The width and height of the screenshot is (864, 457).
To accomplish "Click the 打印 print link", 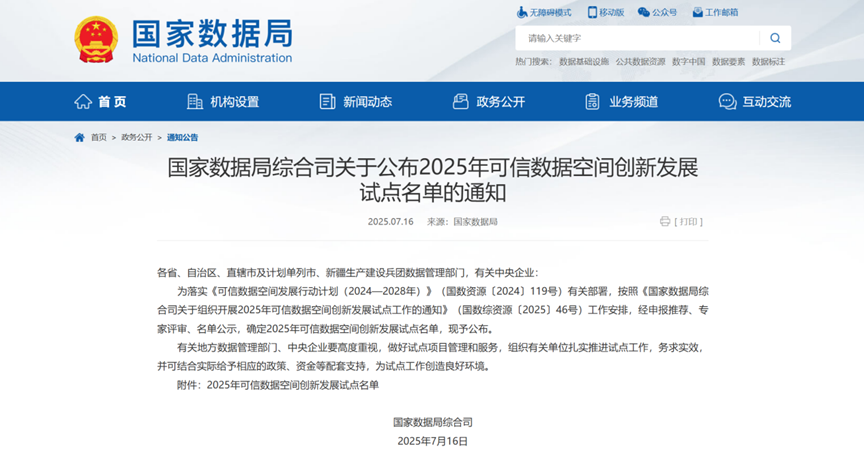I will click(689, 222).
